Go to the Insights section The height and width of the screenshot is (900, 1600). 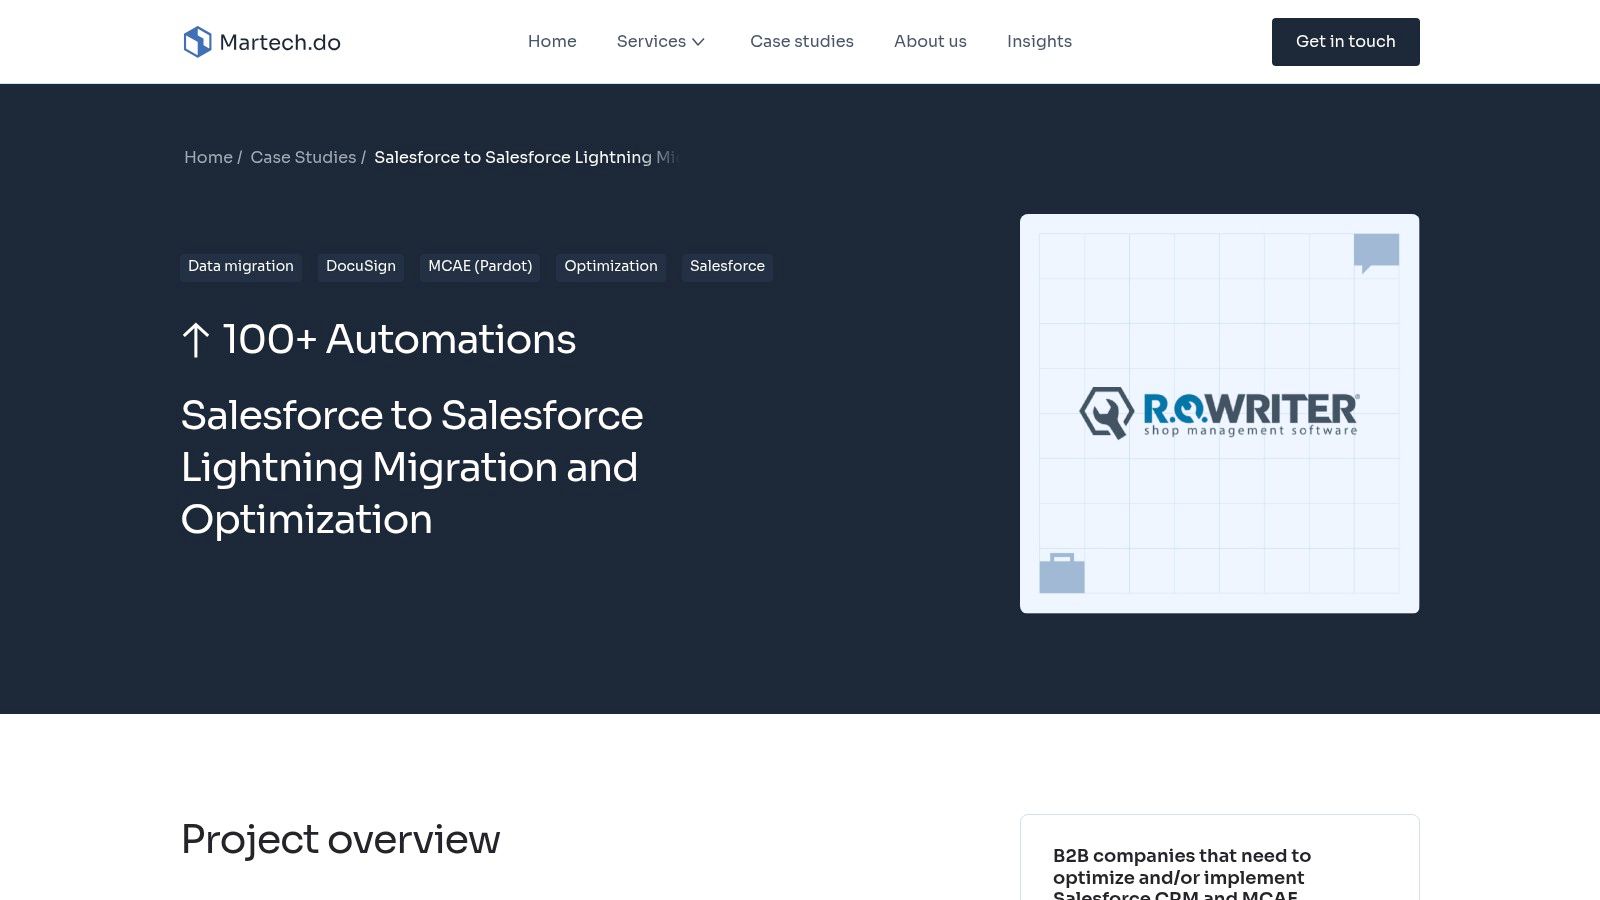(1039, 41)
